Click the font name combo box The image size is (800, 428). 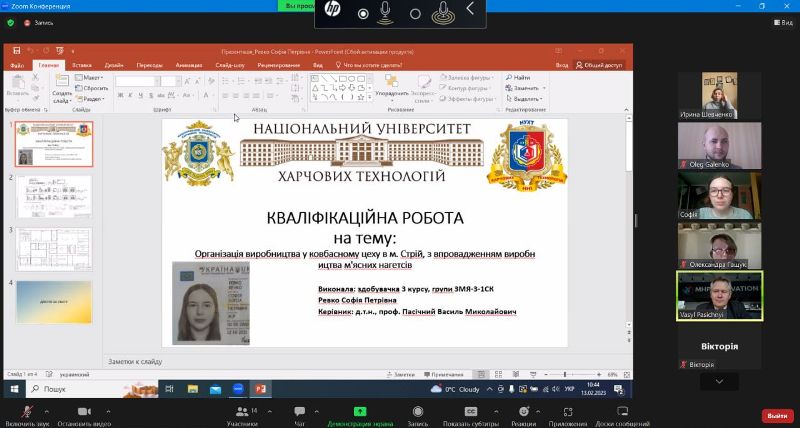[x=136, y=81]
